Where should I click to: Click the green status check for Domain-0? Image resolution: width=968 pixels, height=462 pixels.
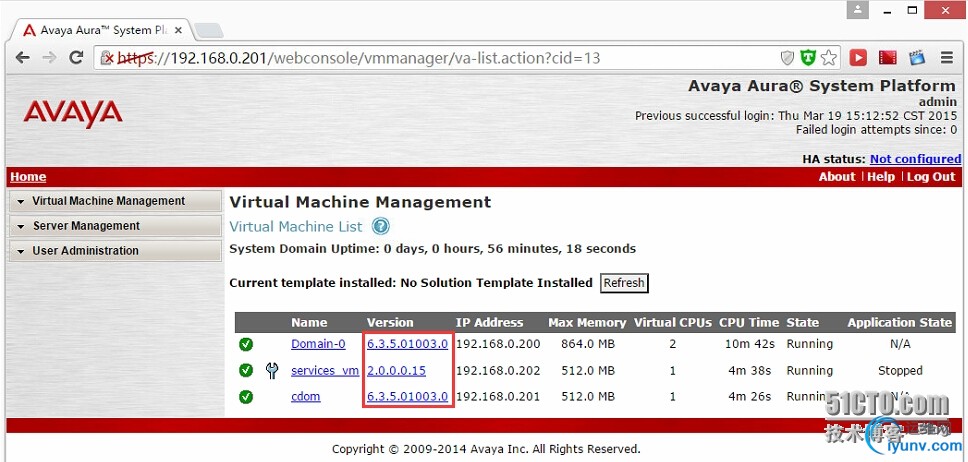(x=246, y=344)
